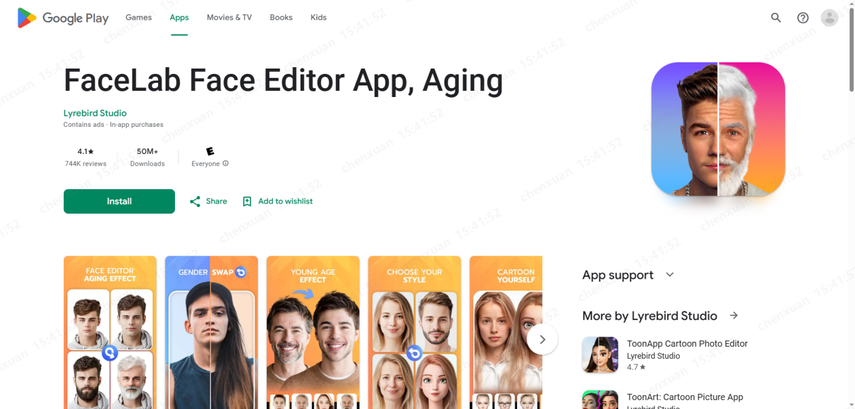Add to wishlist text button
This screenshot has width=855, height=409.
285,201
